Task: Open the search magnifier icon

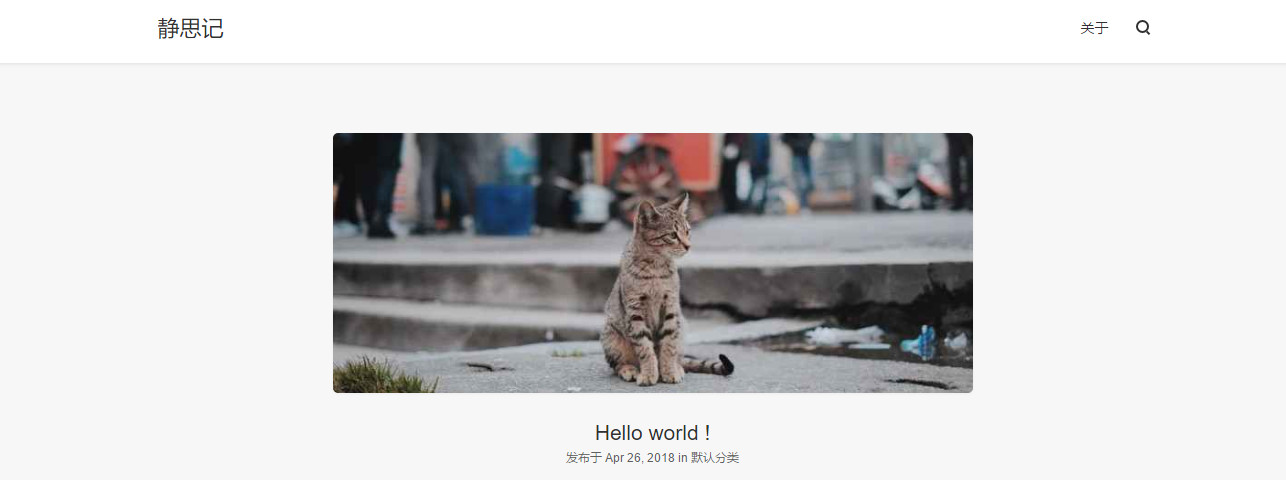Action: [1143, 28]
